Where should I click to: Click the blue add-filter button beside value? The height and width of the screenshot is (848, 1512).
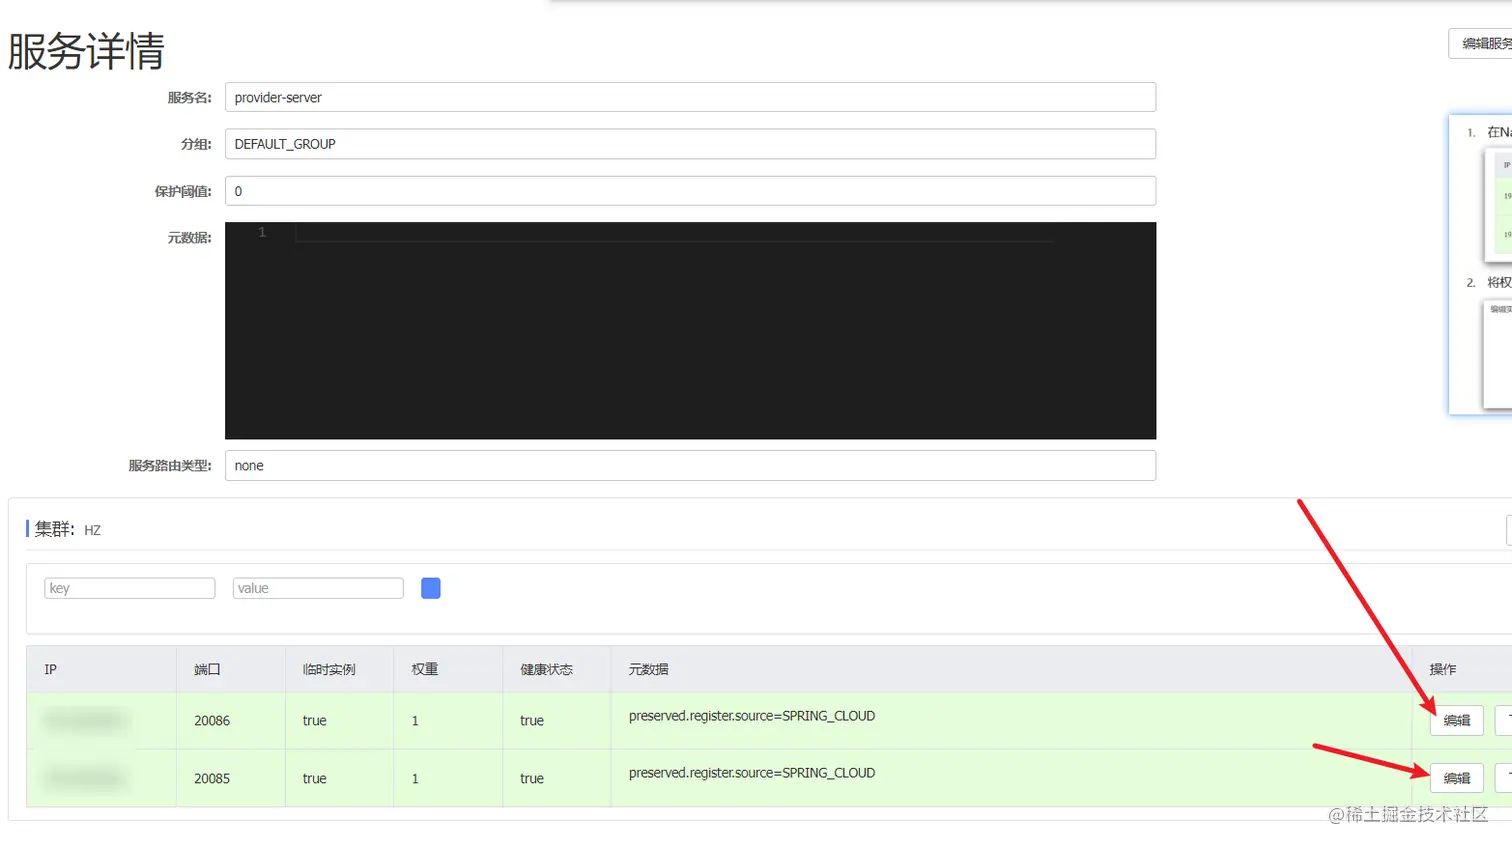pyautogui.click(x=431, y=588)
